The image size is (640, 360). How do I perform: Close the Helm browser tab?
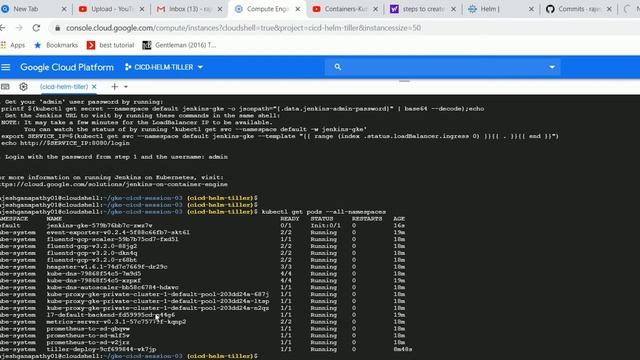point(531,9)
